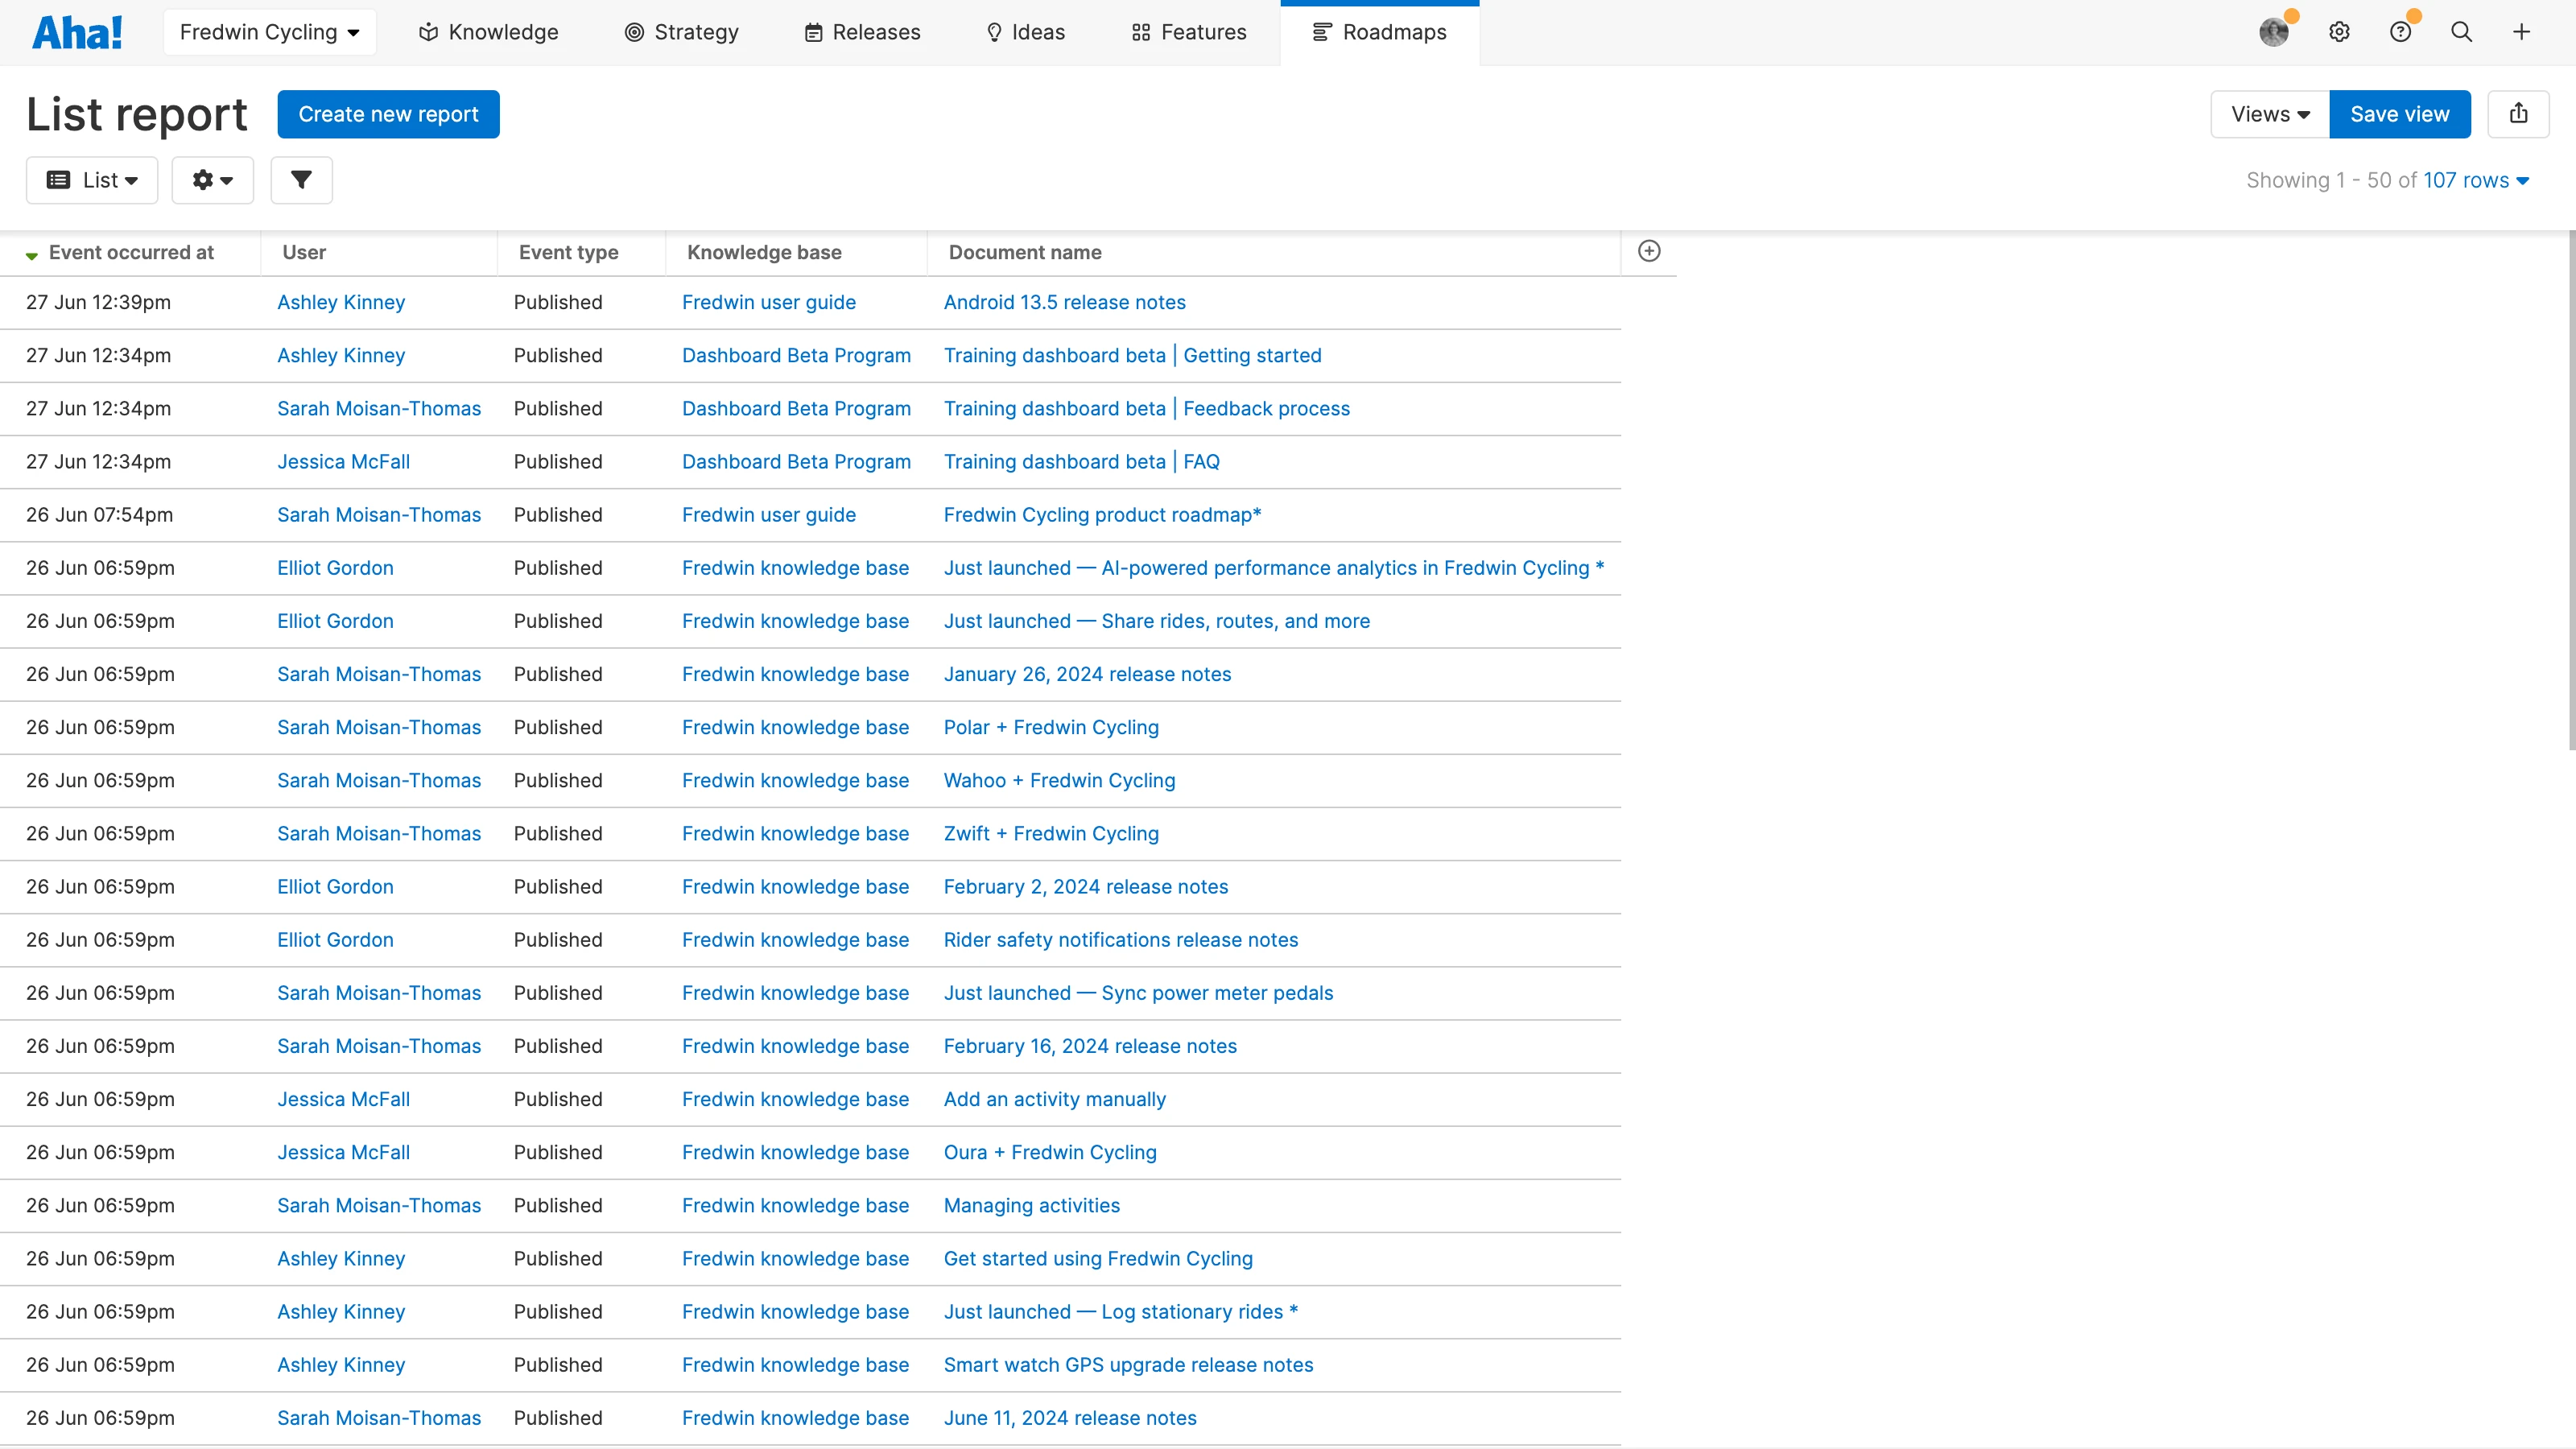The width and height of the screenshot is (2576, 1449).
Task: Open the help question mark icon
Action: 2400,32
